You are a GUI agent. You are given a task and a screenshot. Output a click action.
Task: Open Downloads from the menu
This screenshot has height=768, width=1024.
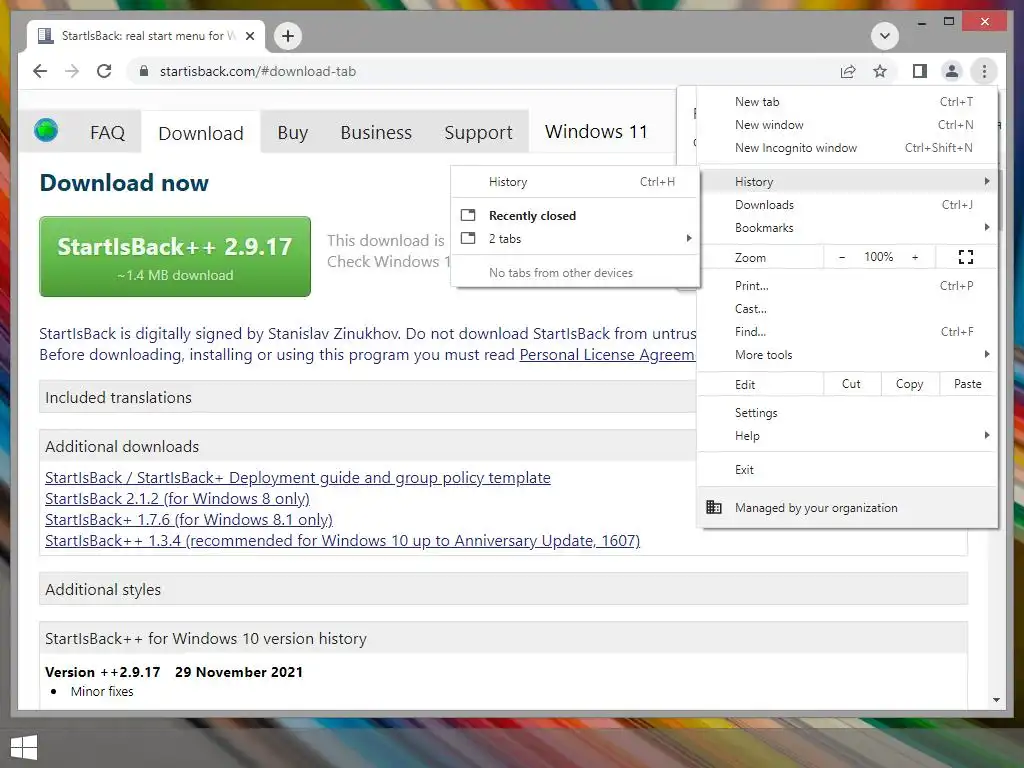[x=847, y=205]
